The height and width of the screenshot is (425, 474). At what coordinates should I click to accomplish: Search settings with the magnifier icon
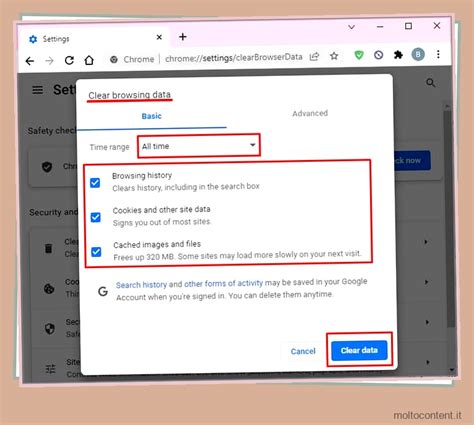click(431, 83)
